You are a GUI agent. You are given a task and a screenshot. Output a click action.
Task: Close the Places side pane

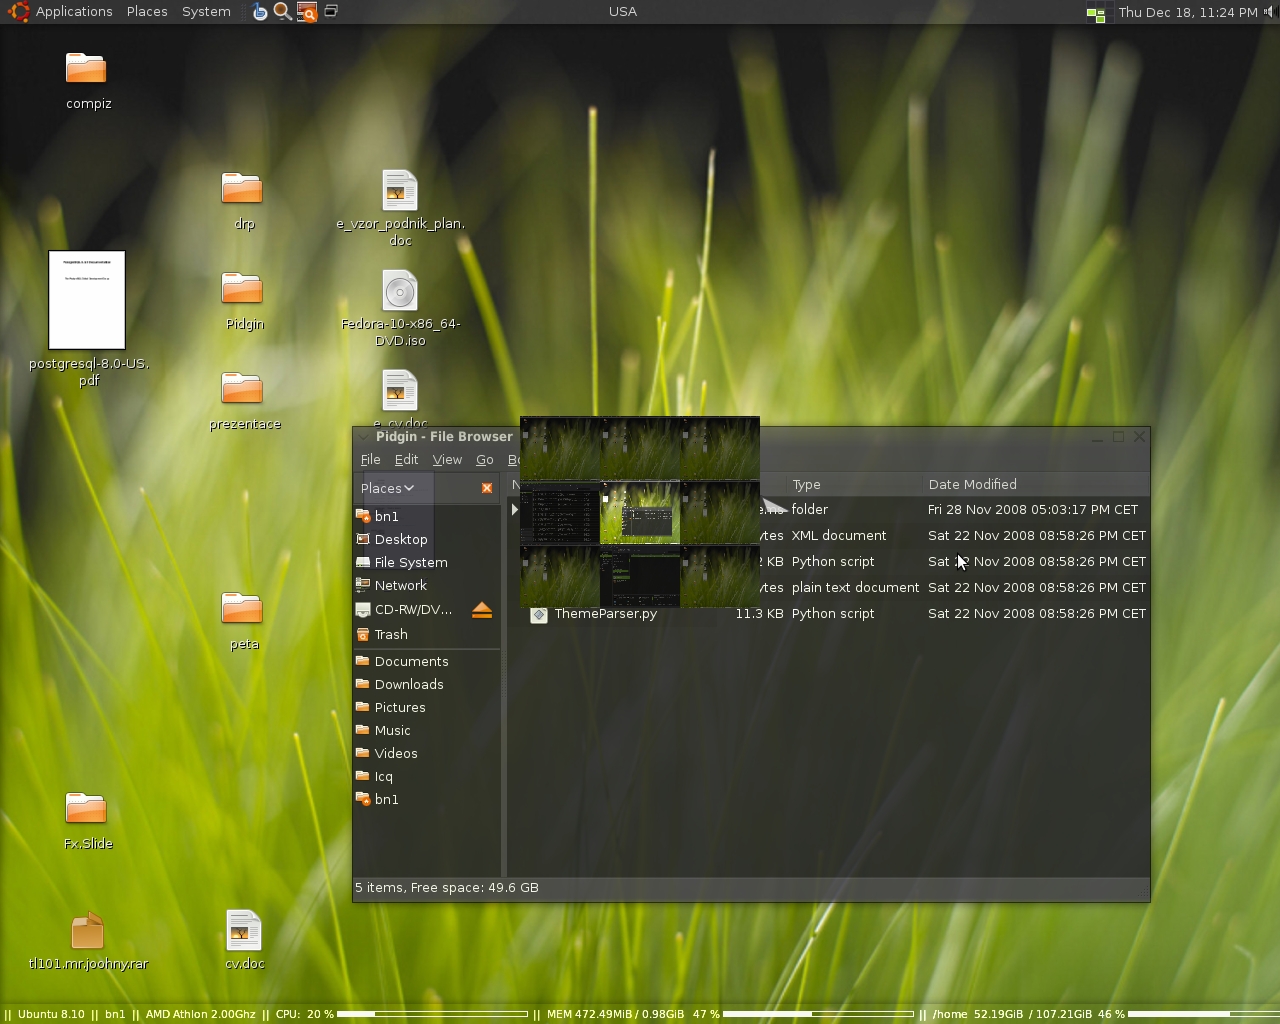coord(487,488)
